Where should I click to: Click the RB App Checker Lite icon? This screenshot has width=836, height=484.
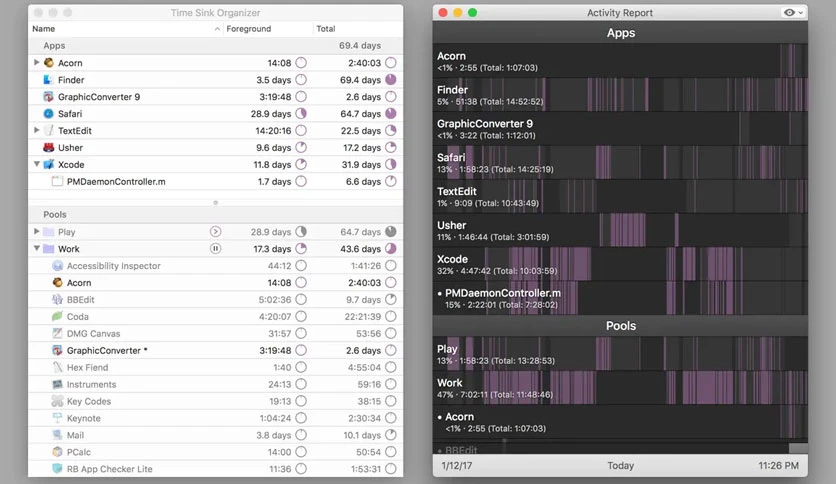pos(58,469)
